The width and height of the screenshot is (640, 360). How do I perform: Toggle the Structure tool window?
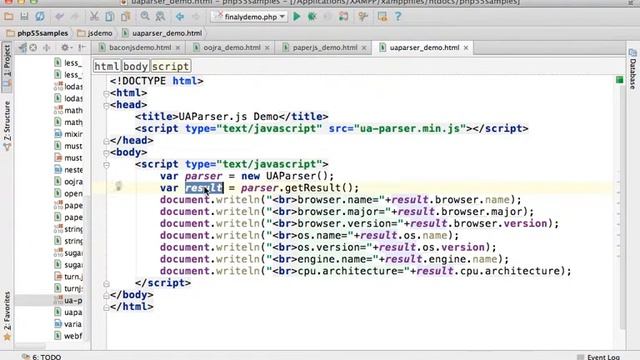coord(7,126)
